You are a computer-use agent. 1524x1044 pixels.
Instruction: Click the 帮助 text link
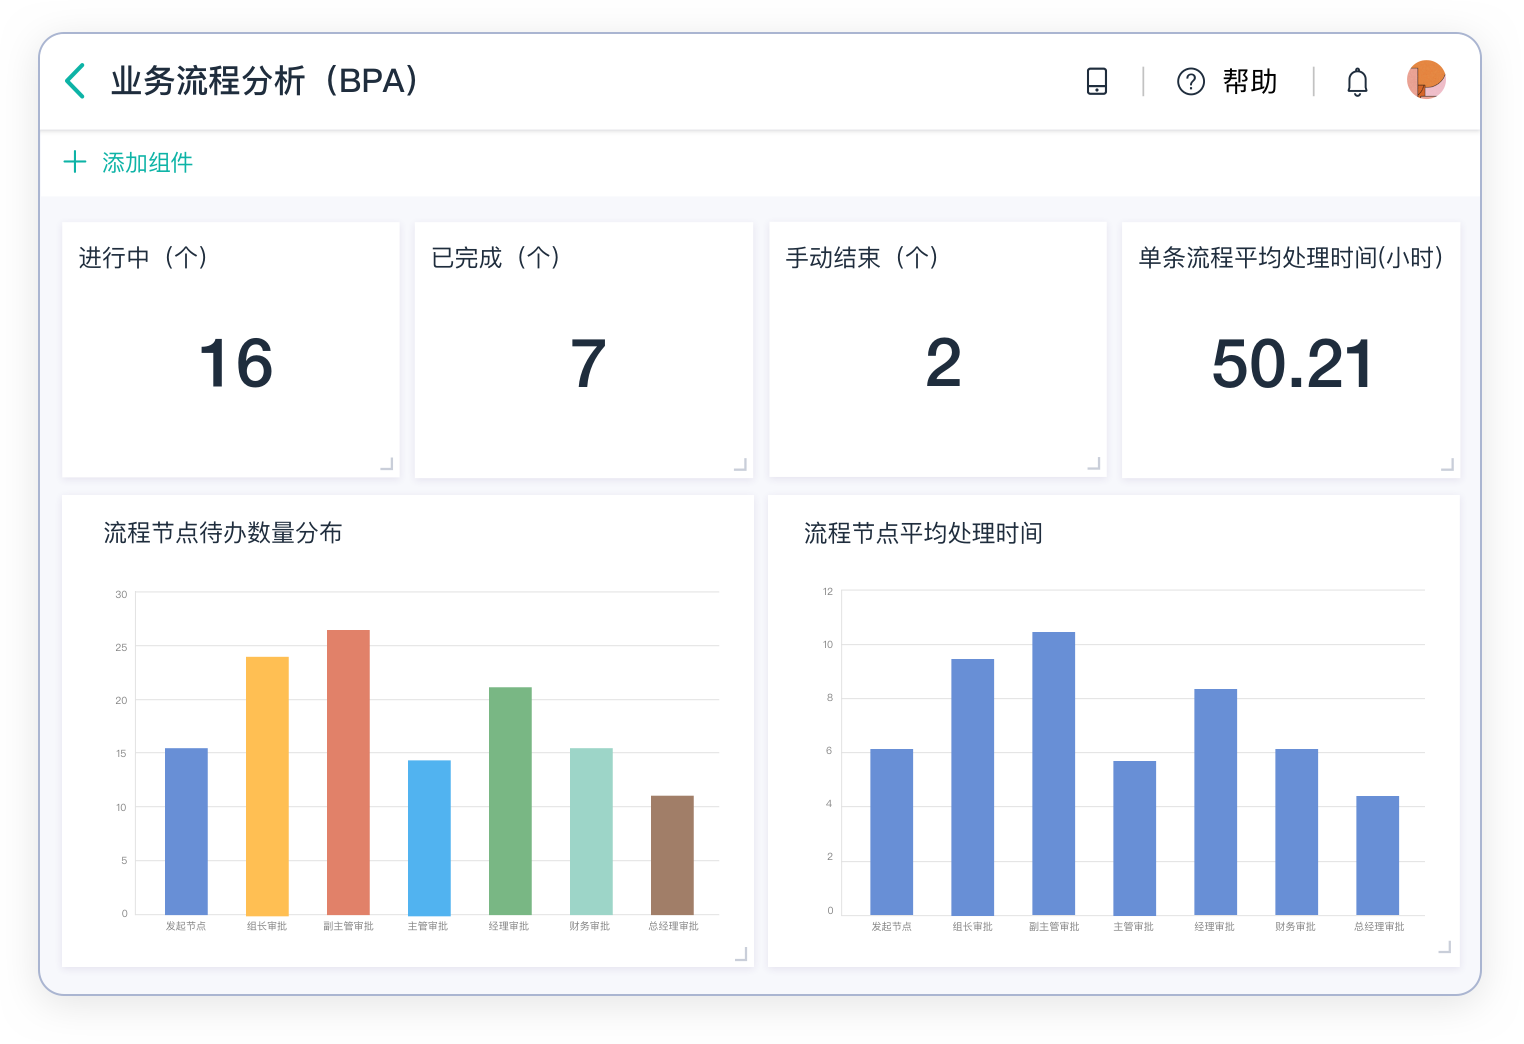[1248, 81]
